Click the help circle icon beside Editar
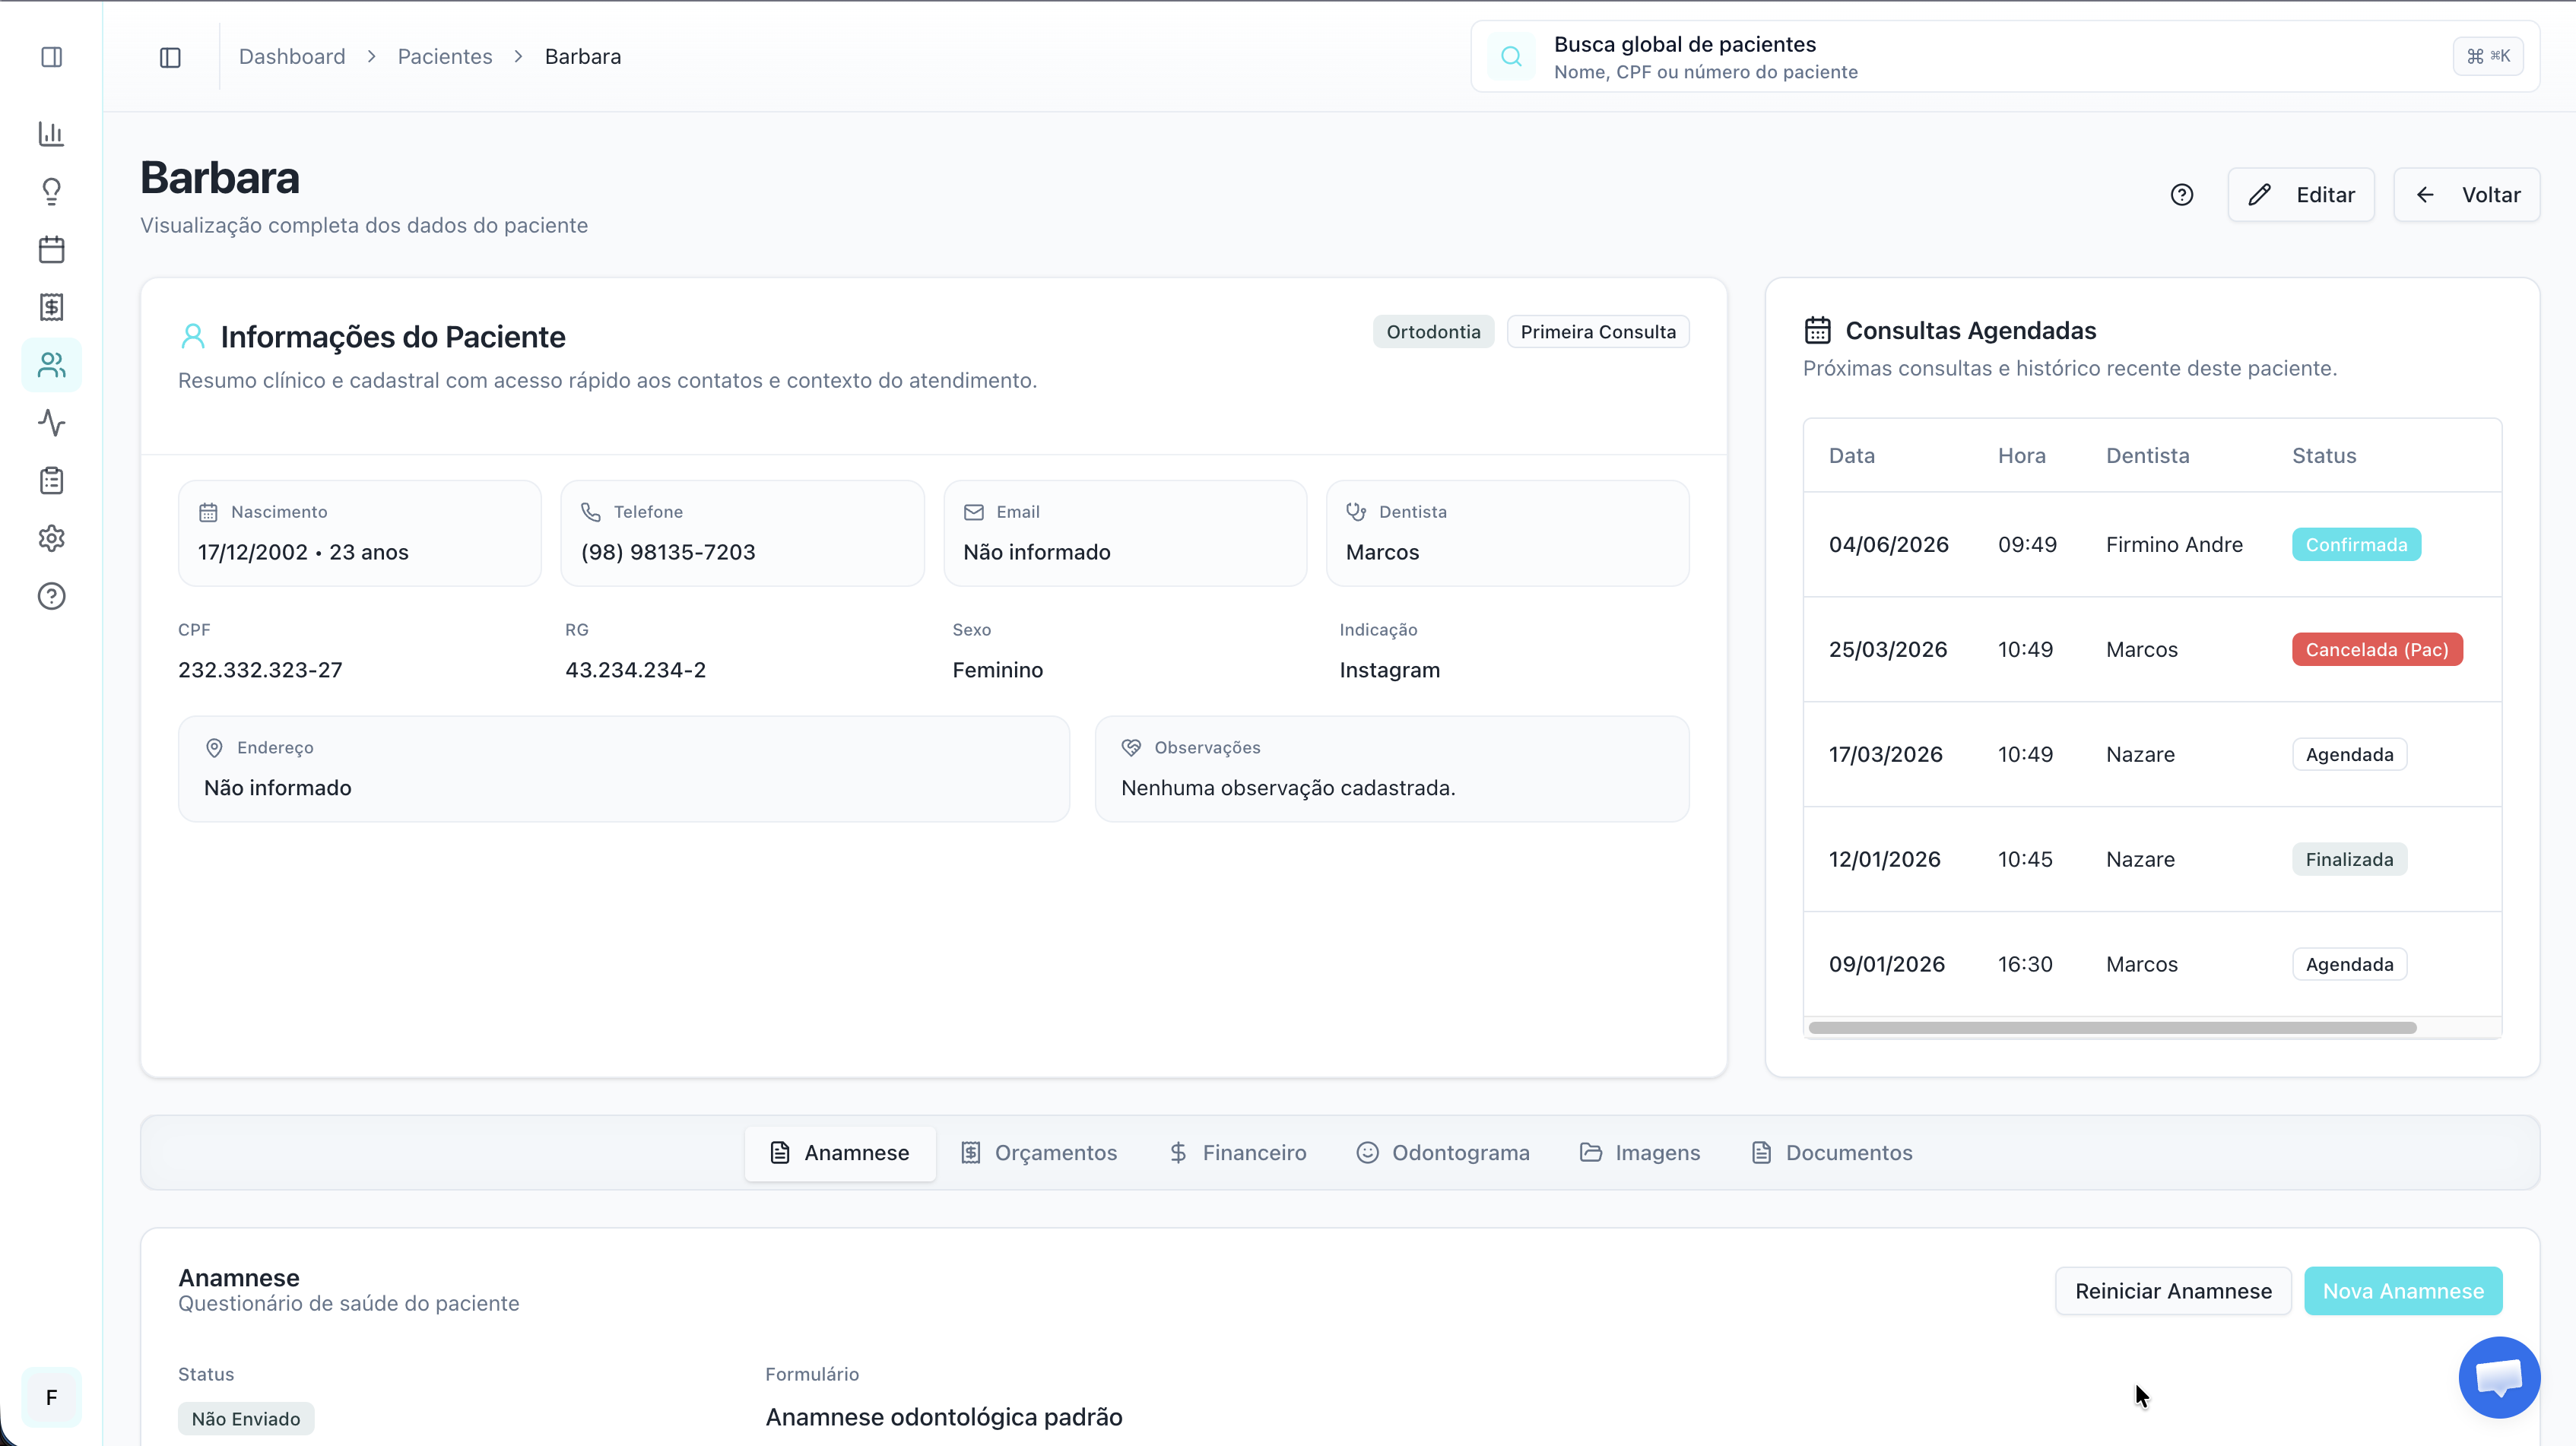 coord(2181,195)
